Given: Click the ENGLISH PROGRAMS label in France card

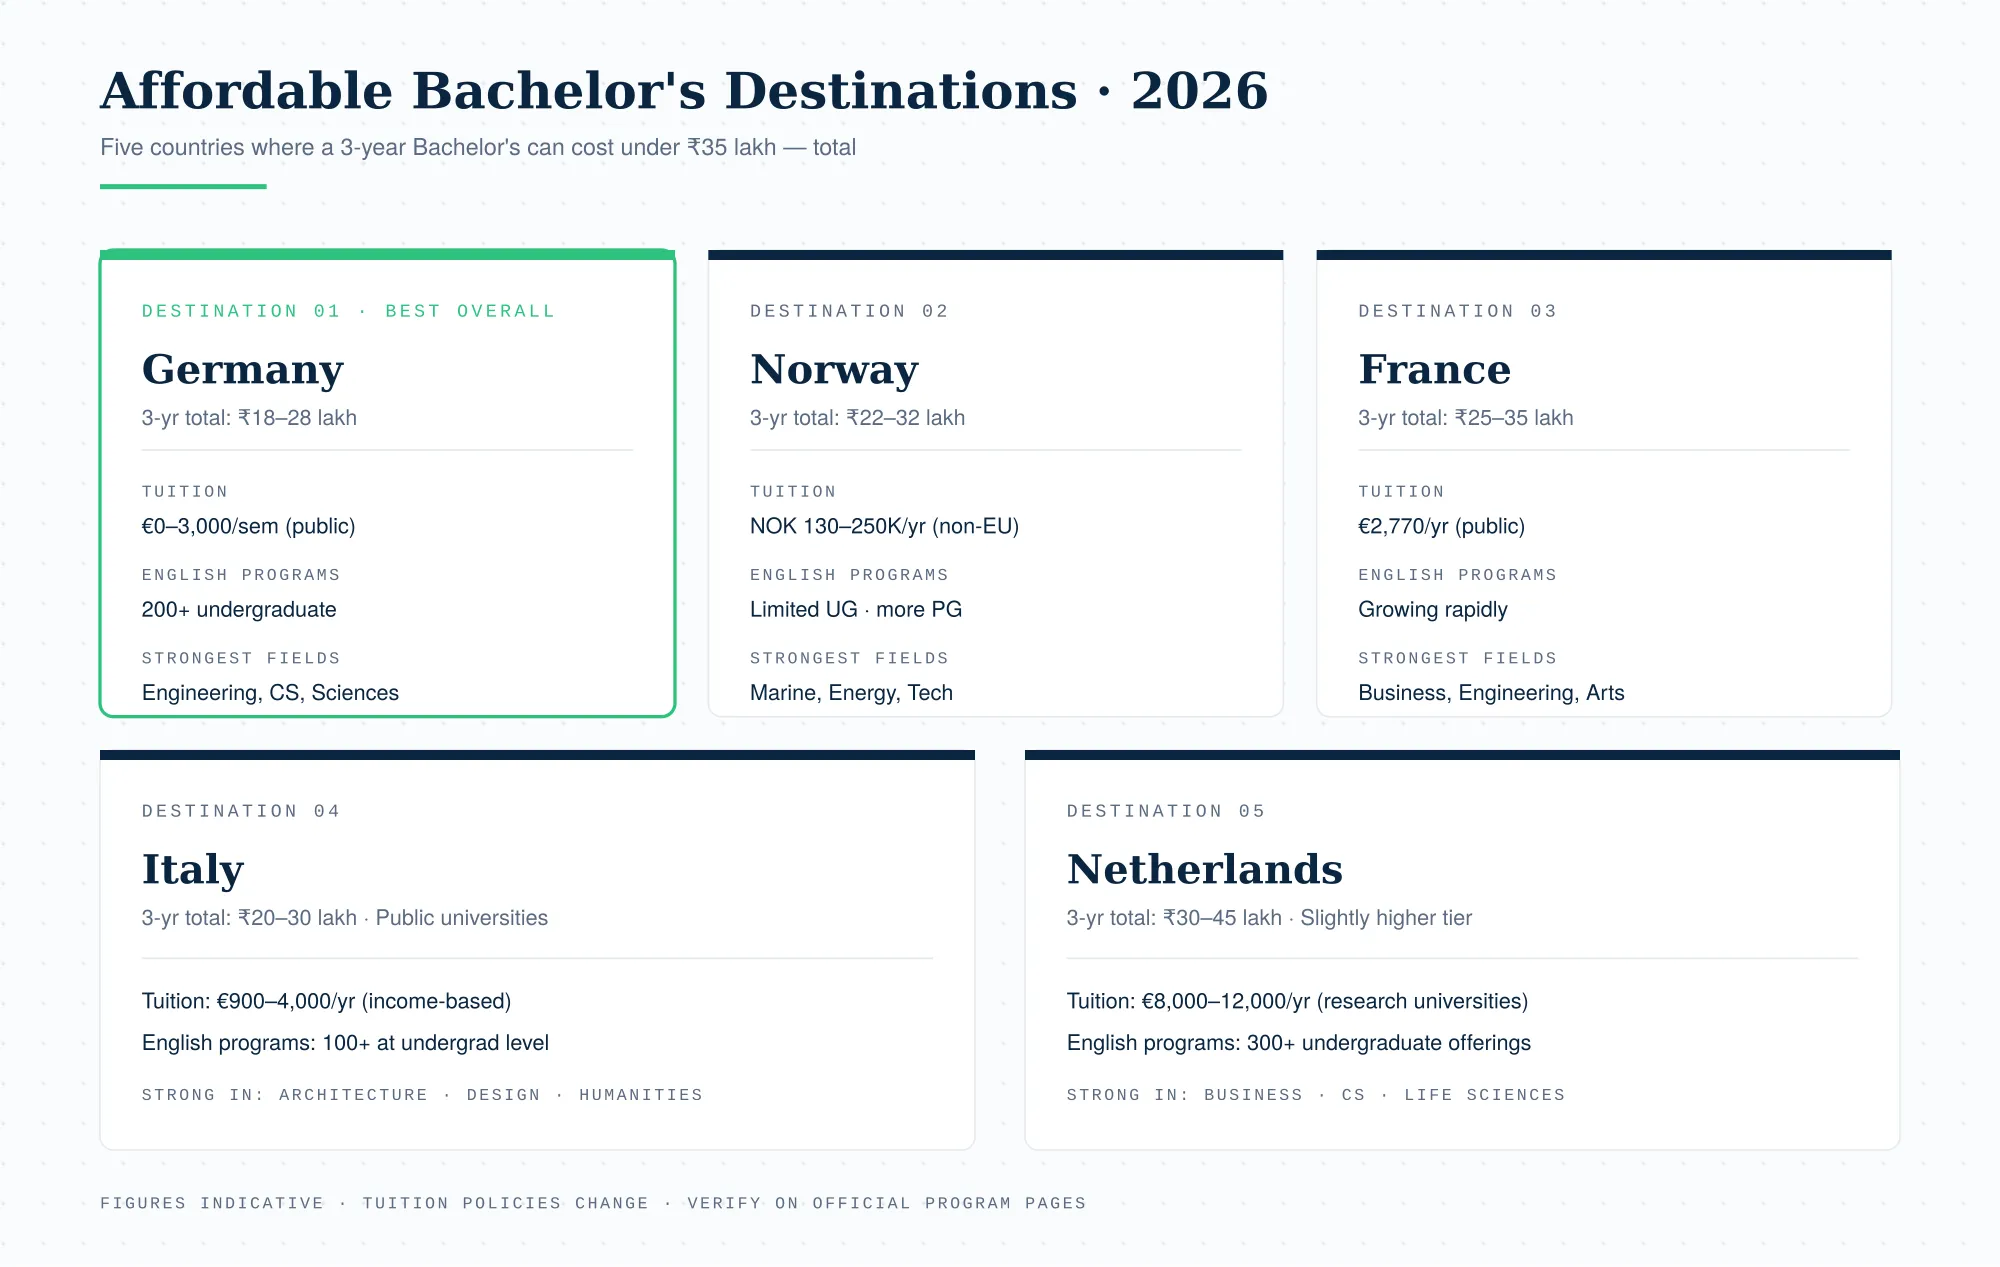Looking at the screenshot, I should (1457, 575).
